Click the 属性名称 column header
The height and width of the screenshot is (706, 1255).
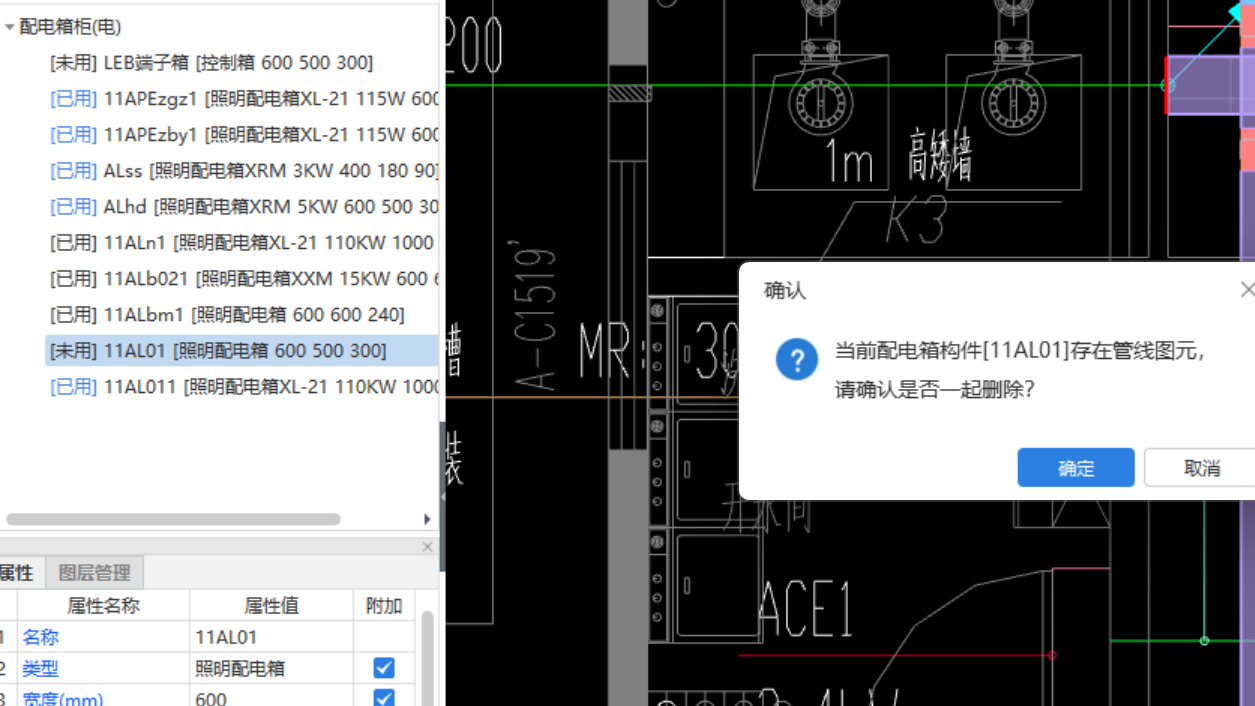pyautogui.click(x=103, y=605)
